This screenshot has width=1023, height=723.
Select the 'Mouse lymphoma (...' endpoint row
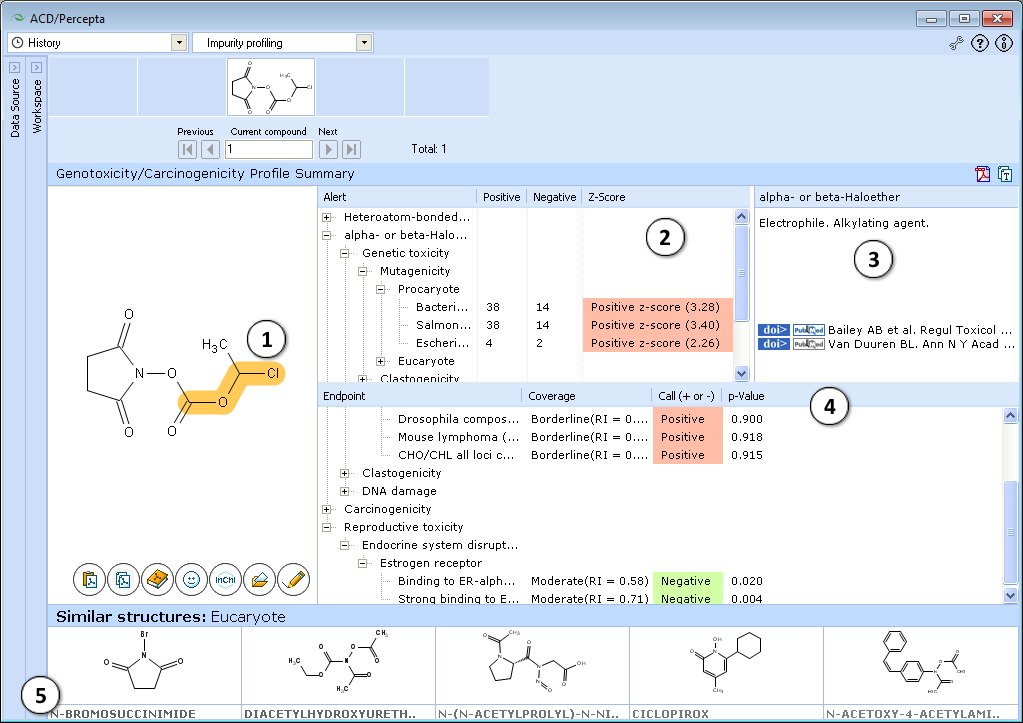660,437
